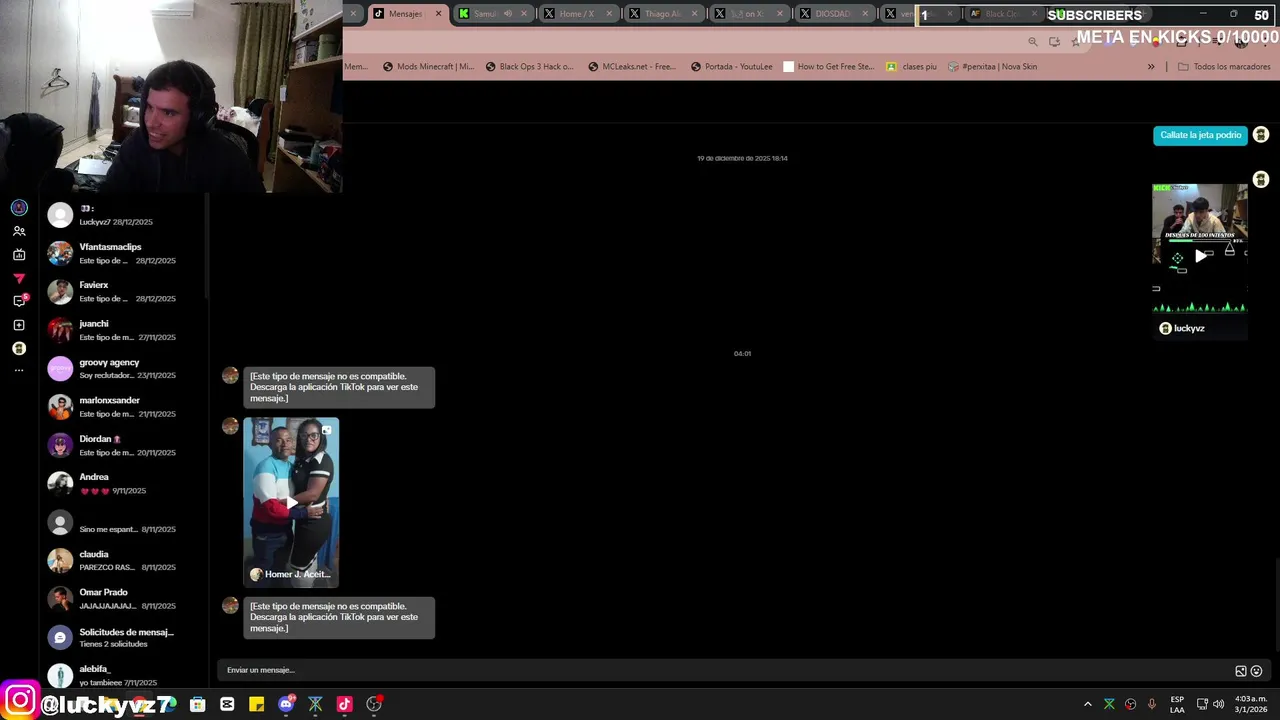The height and width of the screenshot is (720, 1280).
Task: Open Sticky Notes from the taskbar
Action: tap(256, 704)
